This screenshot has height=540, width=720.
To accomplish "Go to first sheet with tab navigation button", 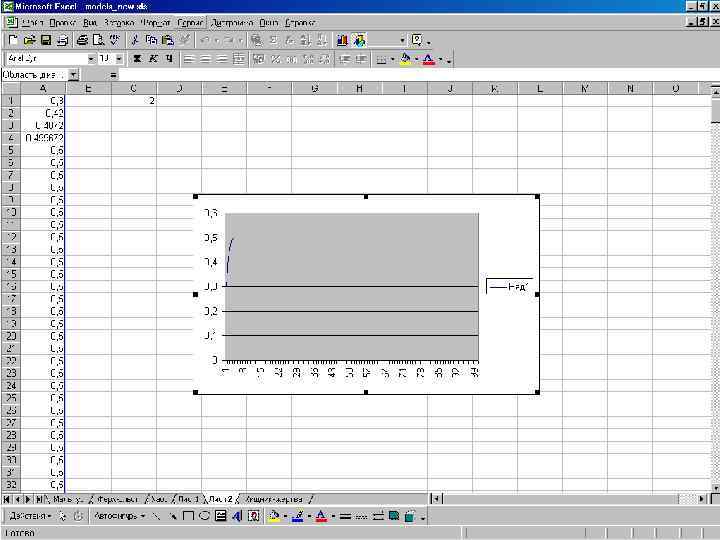I will click(6, 499).
